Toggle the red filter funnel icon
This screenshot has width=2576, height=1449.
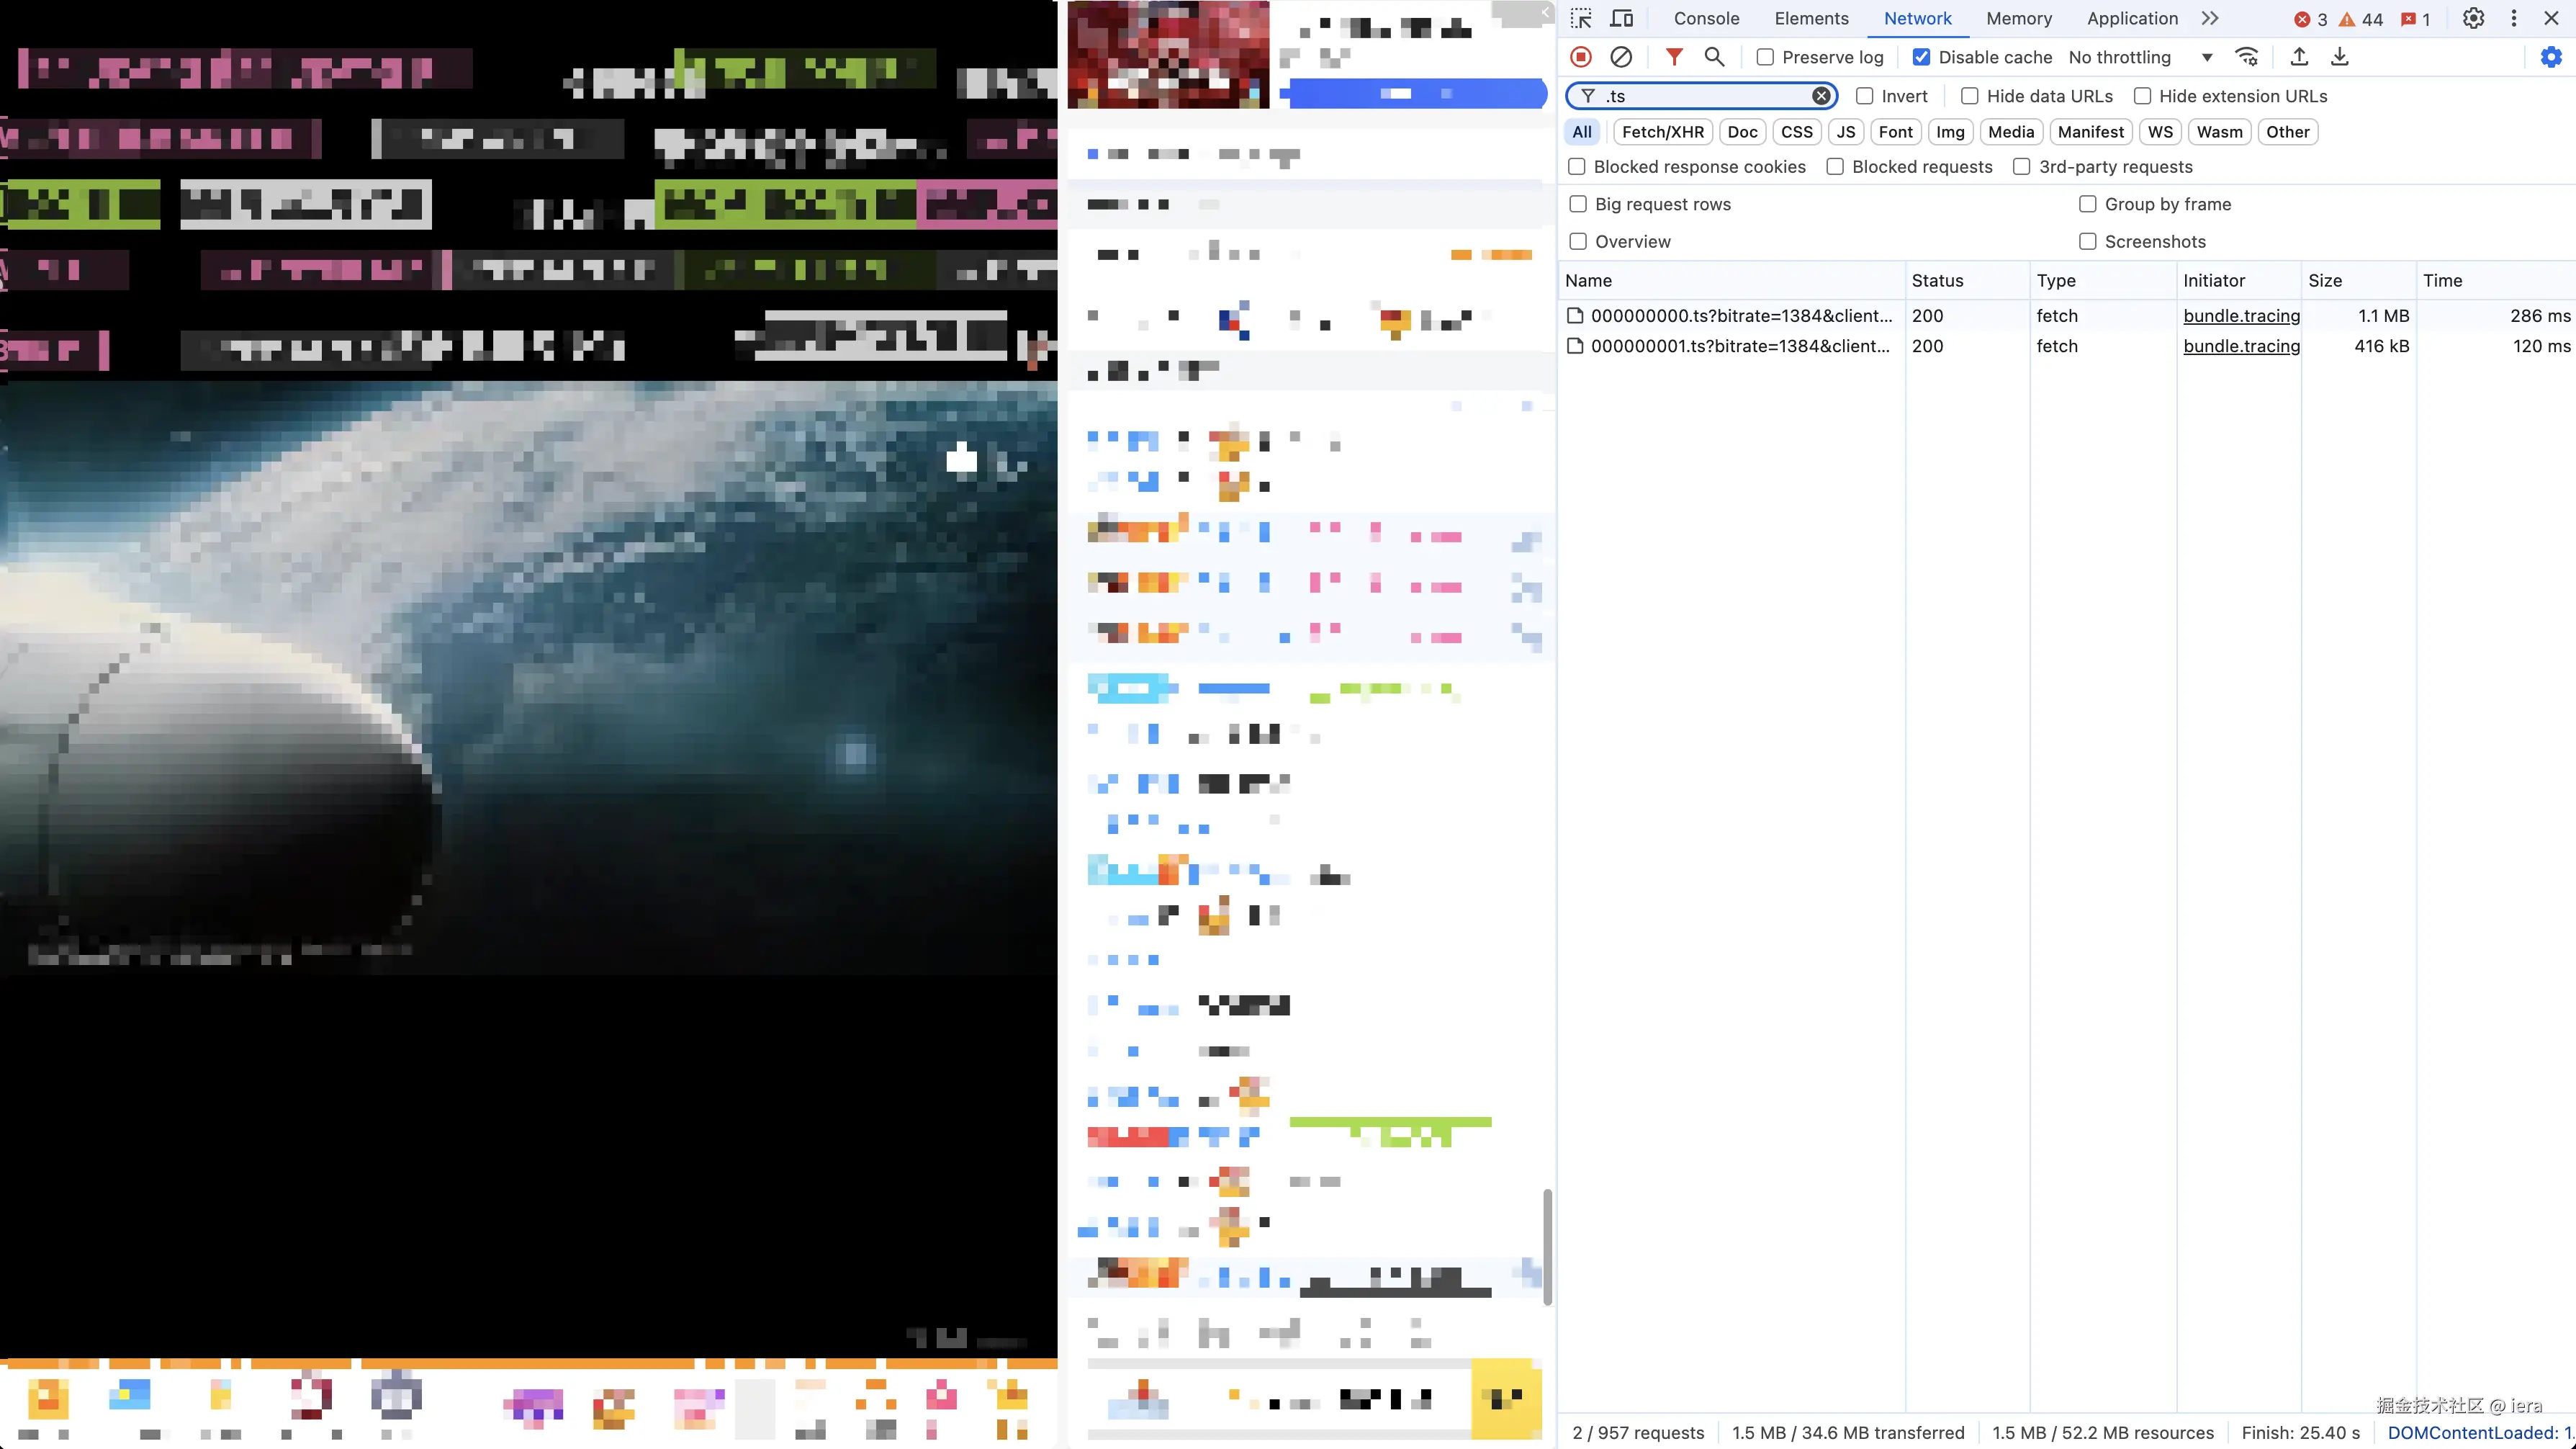(1673, 57)
